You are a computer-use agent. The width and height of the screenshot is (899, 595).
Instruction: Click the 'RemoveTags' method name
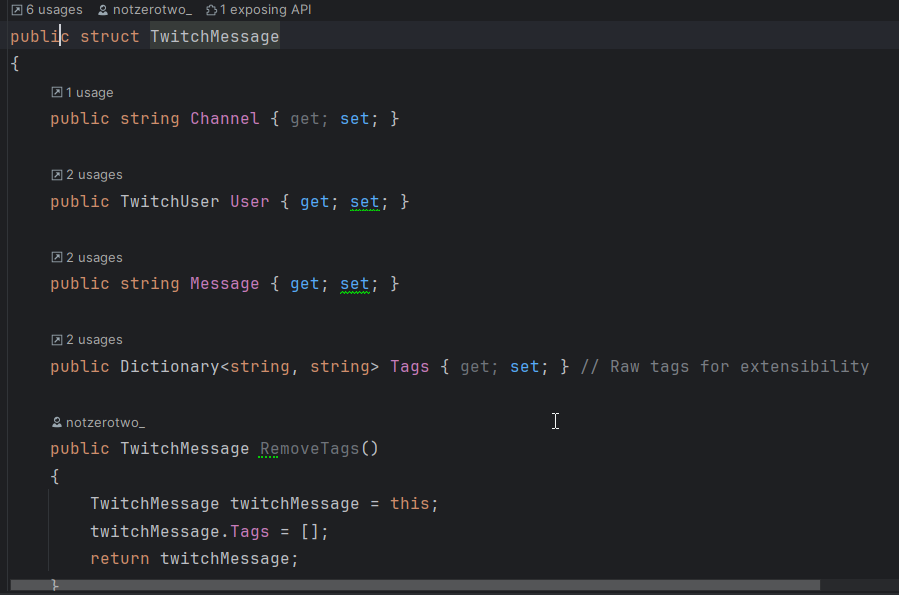tap(310, 449)
